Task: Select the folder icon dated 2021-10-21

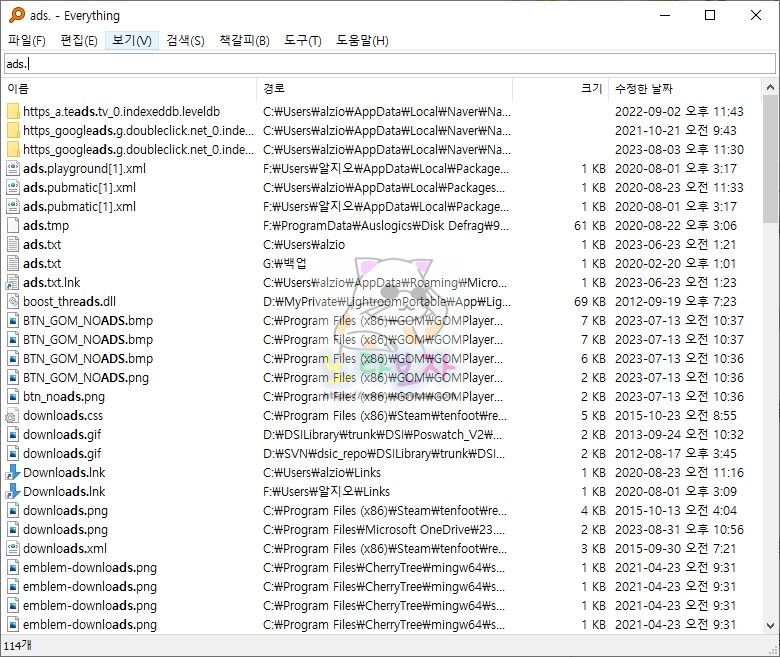Action: (13, 130)
